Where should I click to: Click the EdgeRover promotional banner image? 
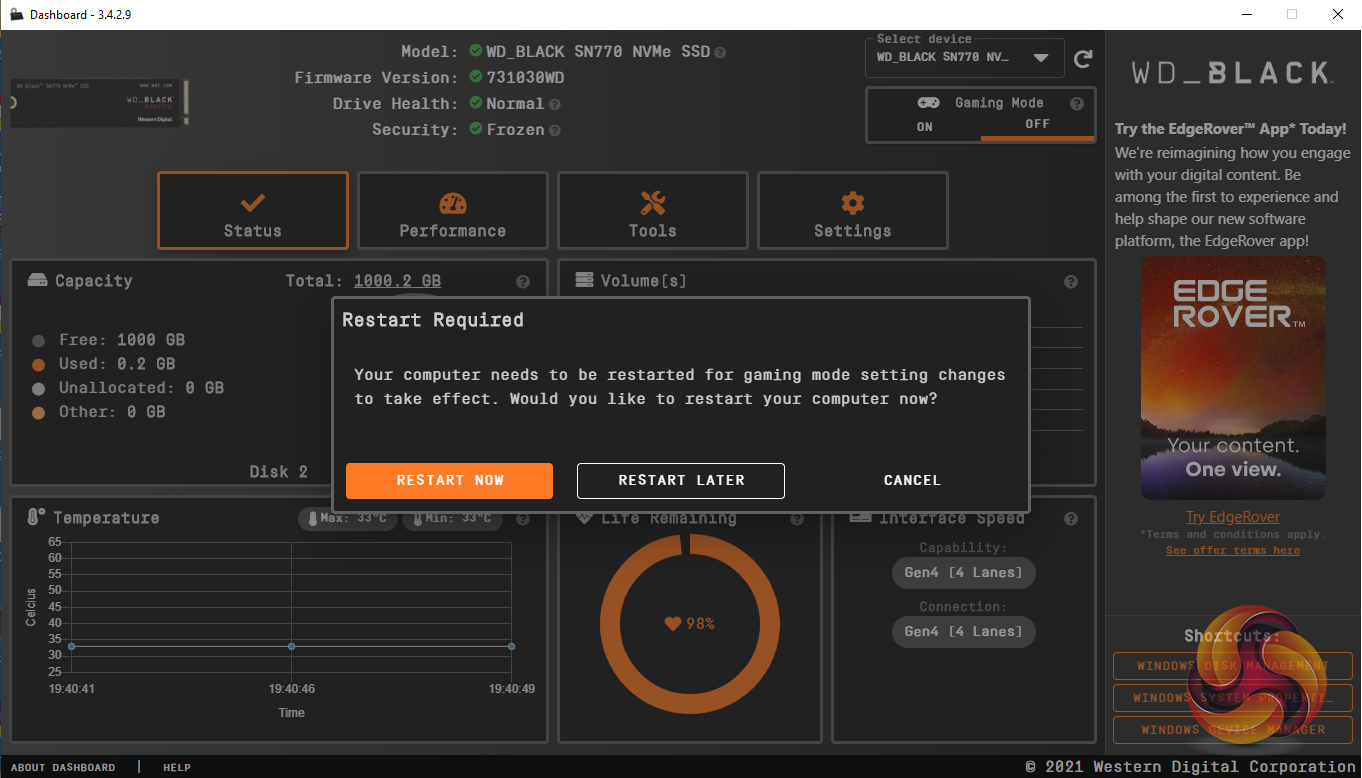1233,378
